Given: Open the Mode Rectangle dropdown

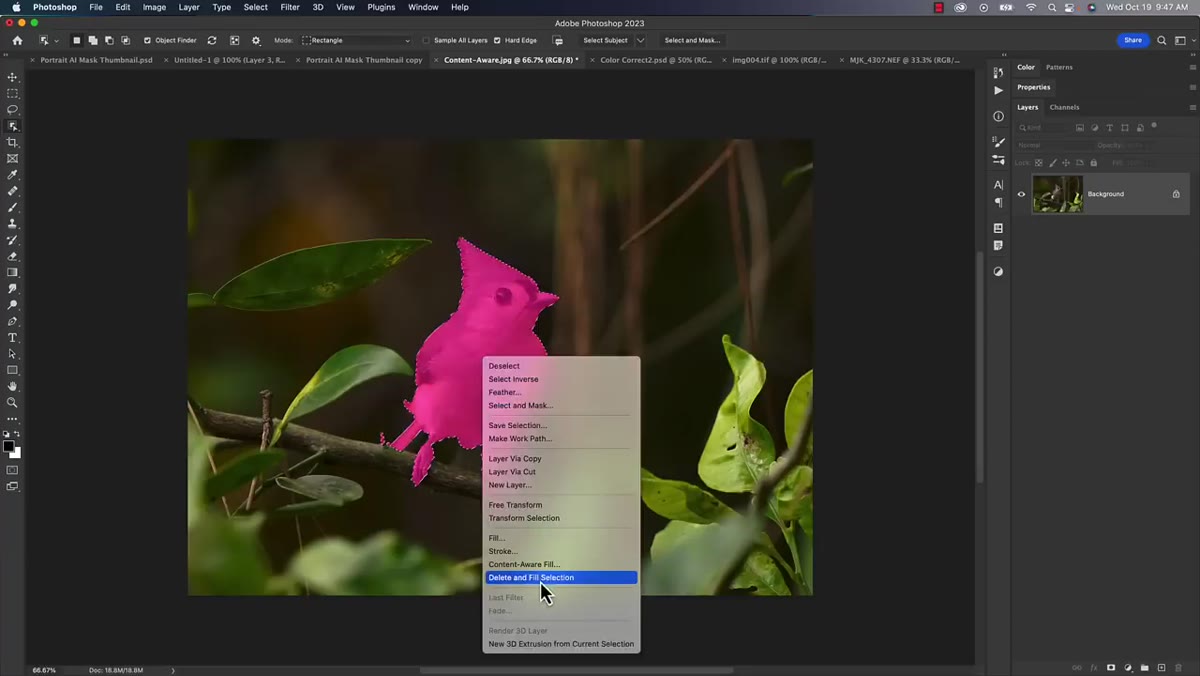Looking at the screenshot, I should click(357, 40).
